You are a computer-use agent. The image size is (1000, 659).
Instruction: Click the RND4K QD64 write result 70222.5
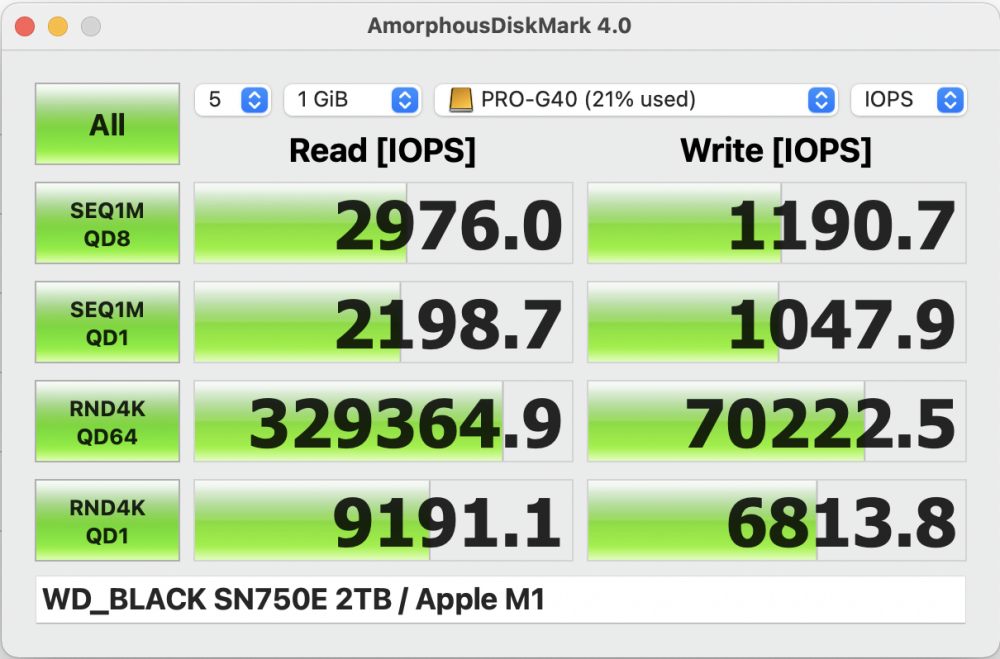pyautogui.click(x=777, y=421)
